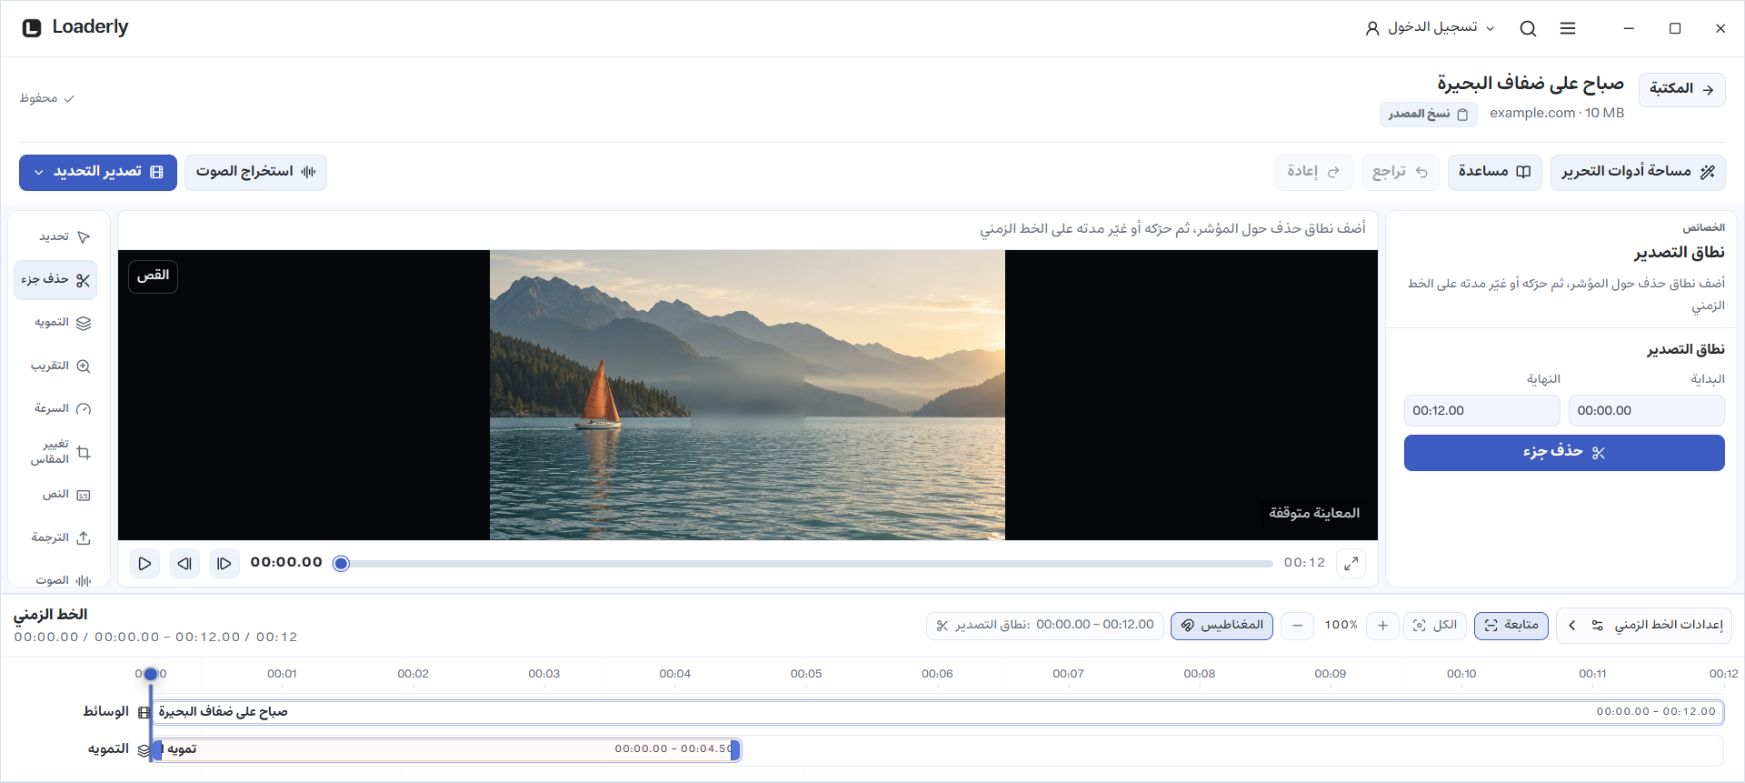
Task: Open the تسجيل الدخول account dropdown
Action: point(1429,28)
